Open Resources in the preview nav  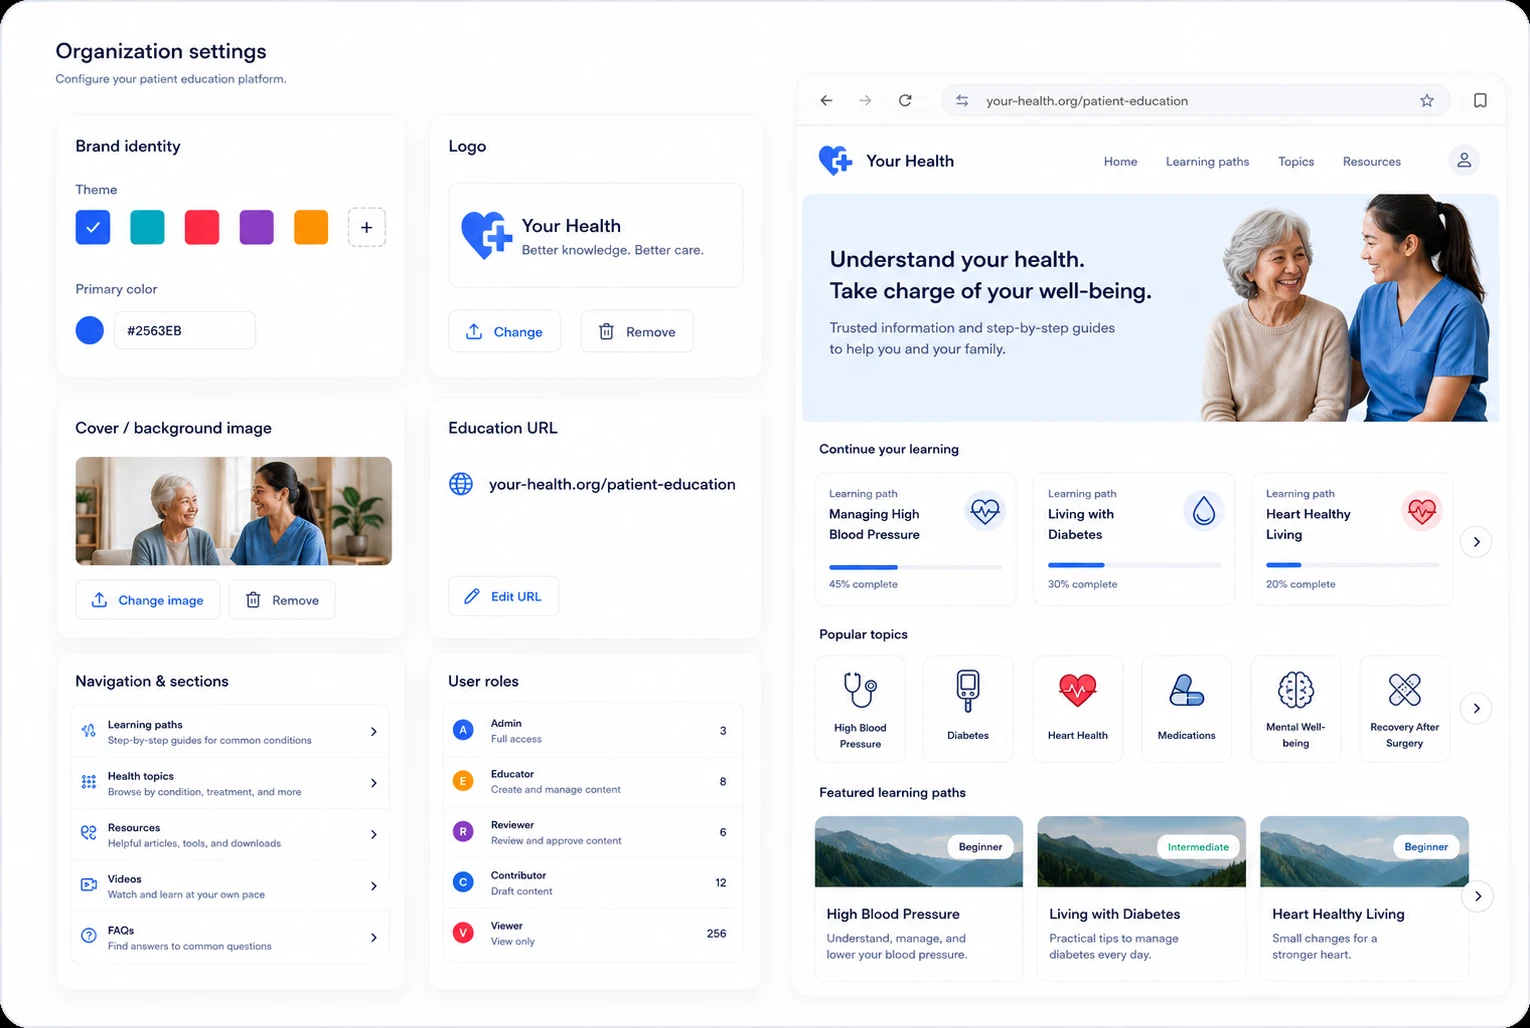1371,161
